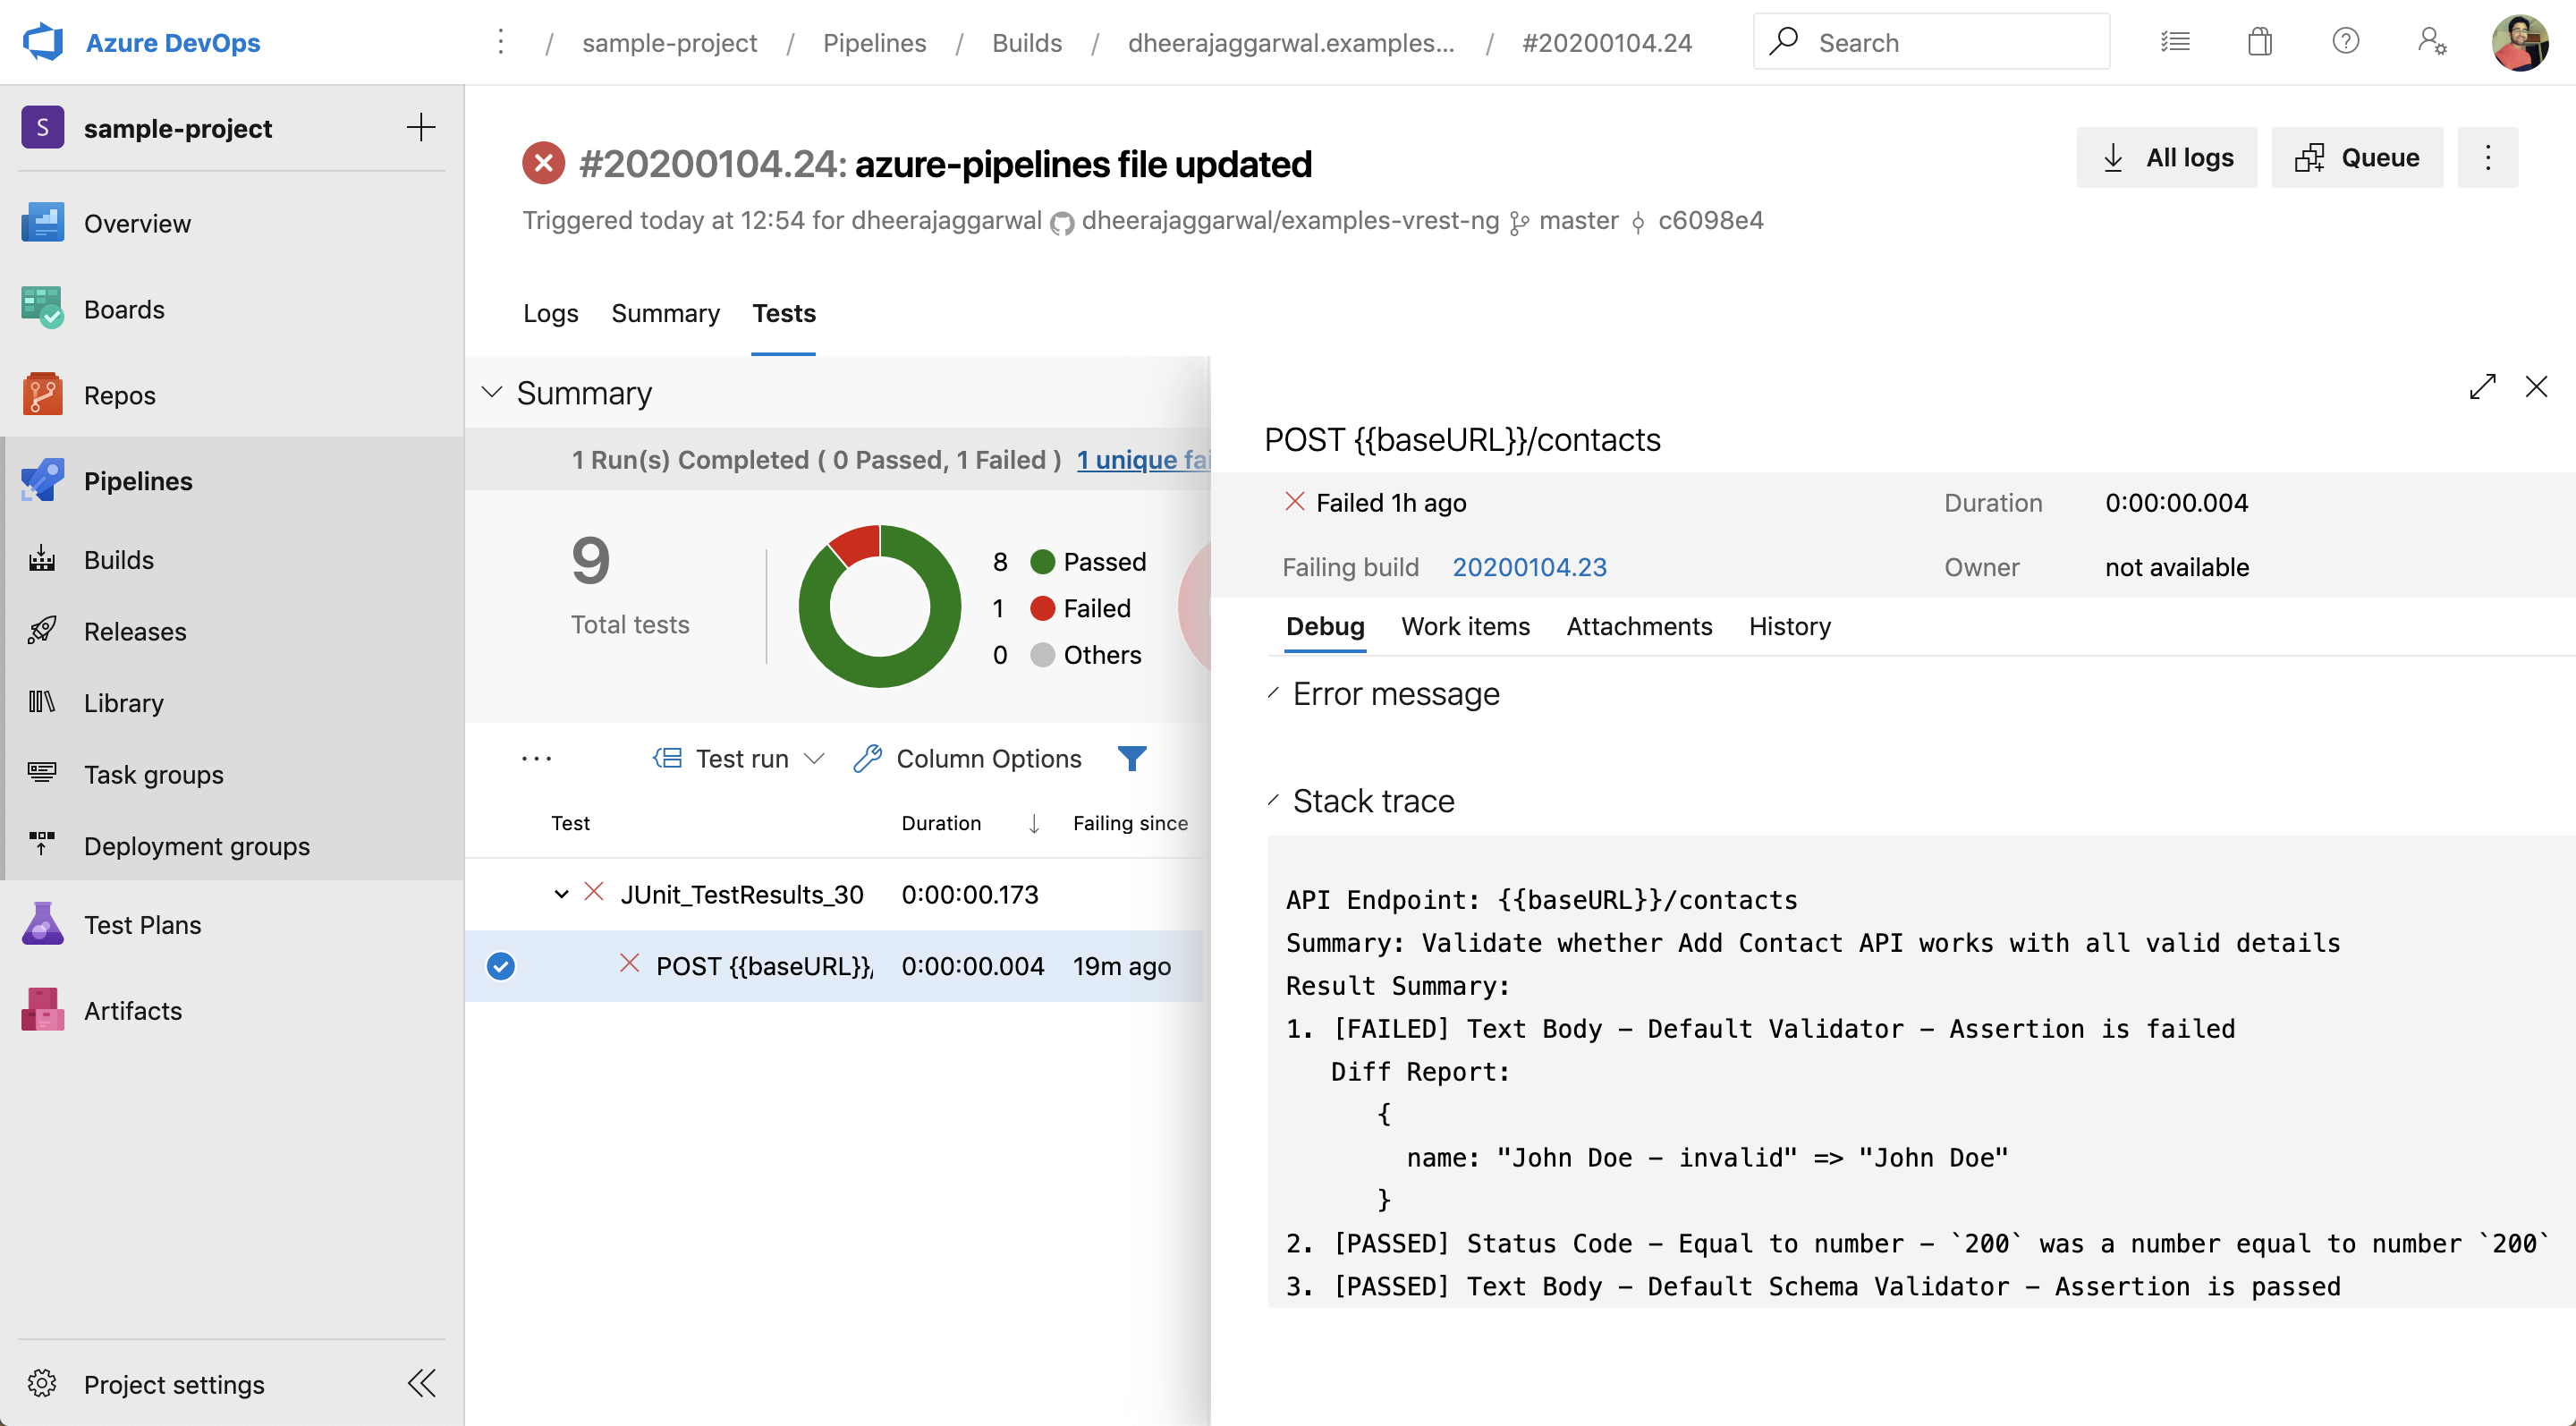Open the Test run grouping dropdown
Image resolution: width=2576 pixels, height=1426 pixels.
pyautogui.click(x=739, y=759)
